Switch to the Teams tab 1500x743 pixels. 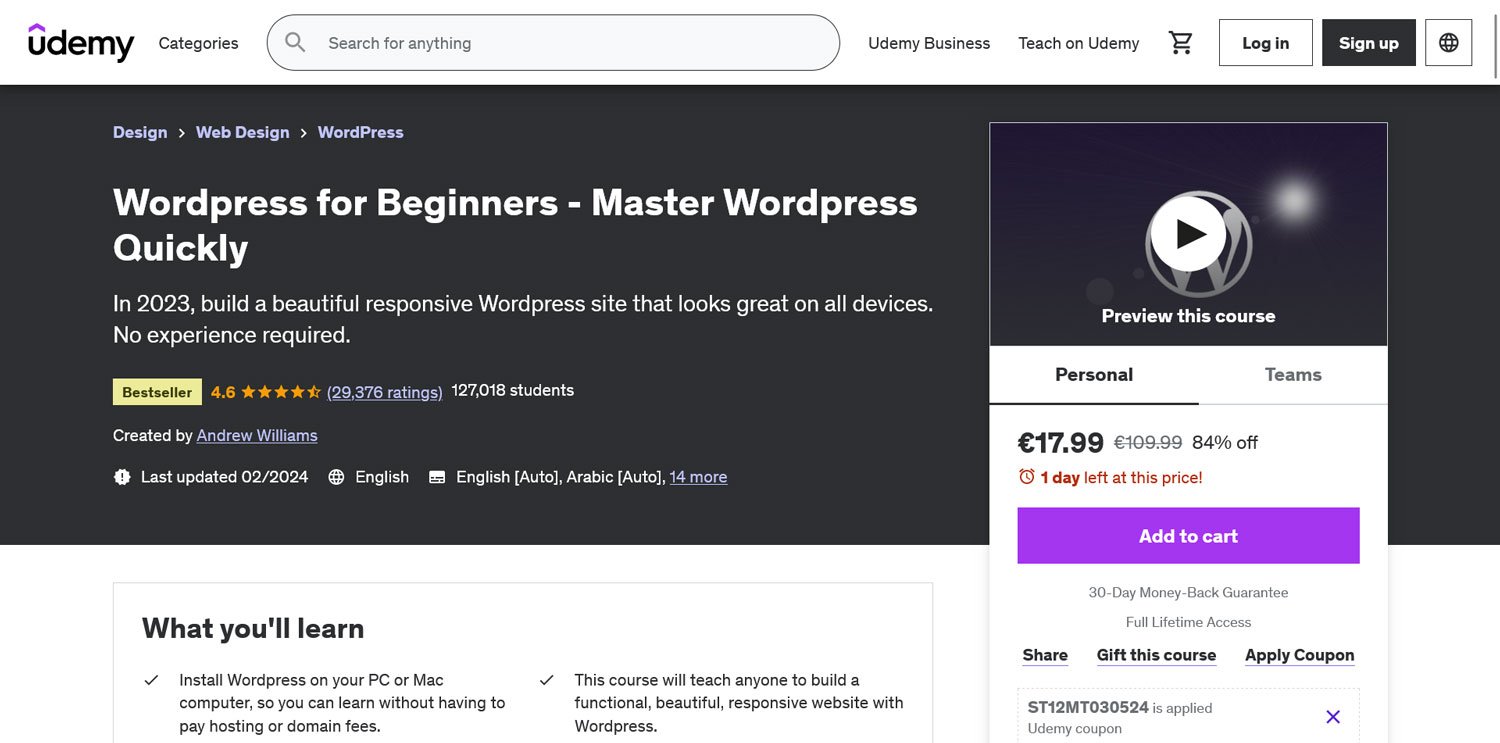pos(1292,375)
